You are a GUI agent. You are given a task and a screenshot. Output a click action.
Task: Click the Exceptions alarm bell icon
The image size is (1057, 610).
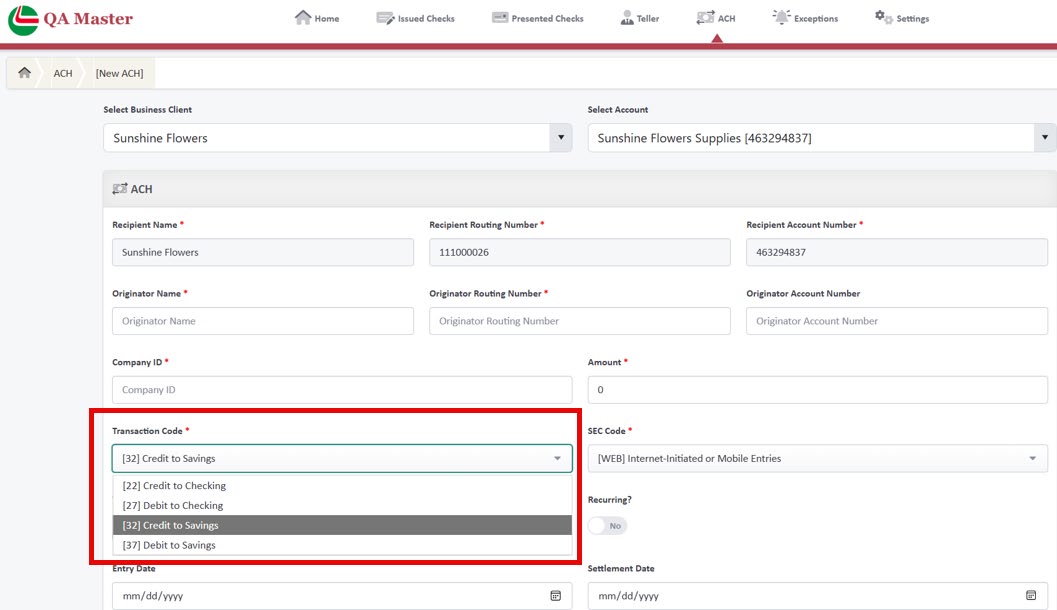pyautogui.click(x=781, y=18)
